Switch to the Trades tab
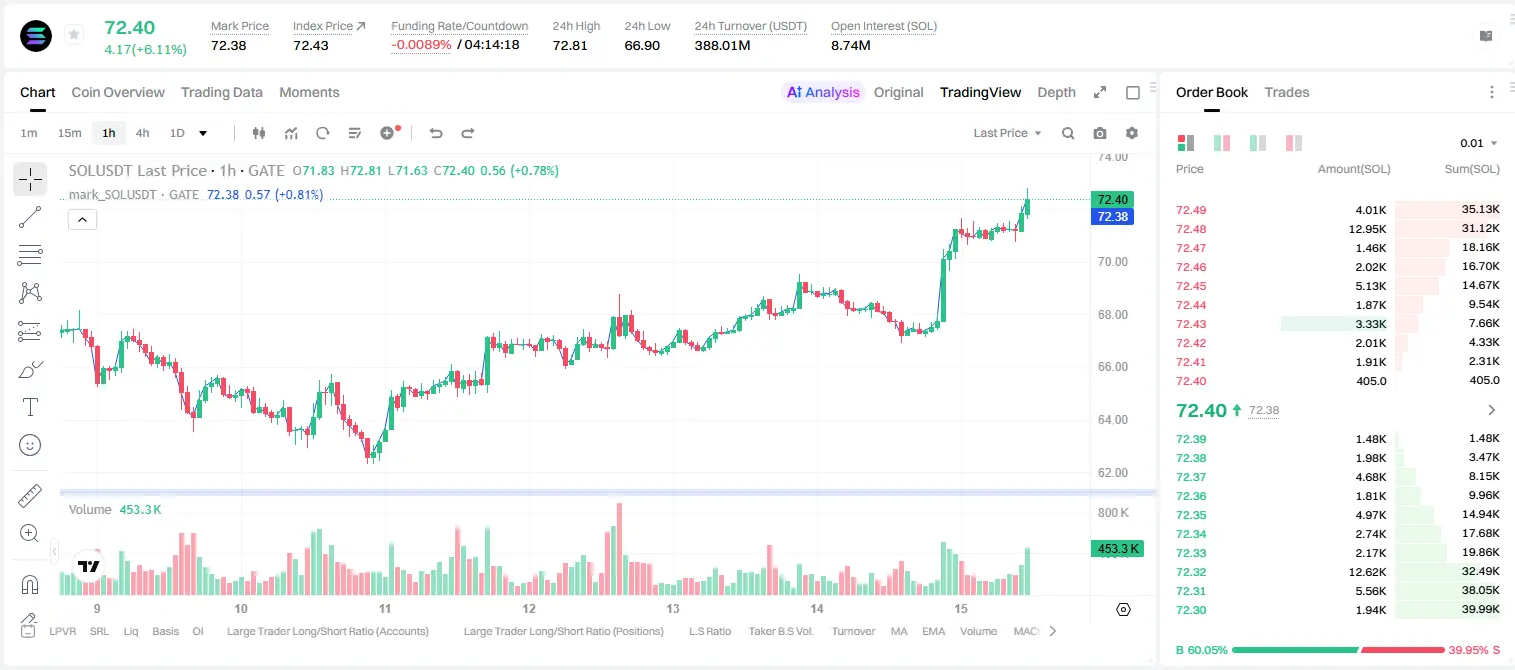The image size is (1515, 670). [1287, 92]
